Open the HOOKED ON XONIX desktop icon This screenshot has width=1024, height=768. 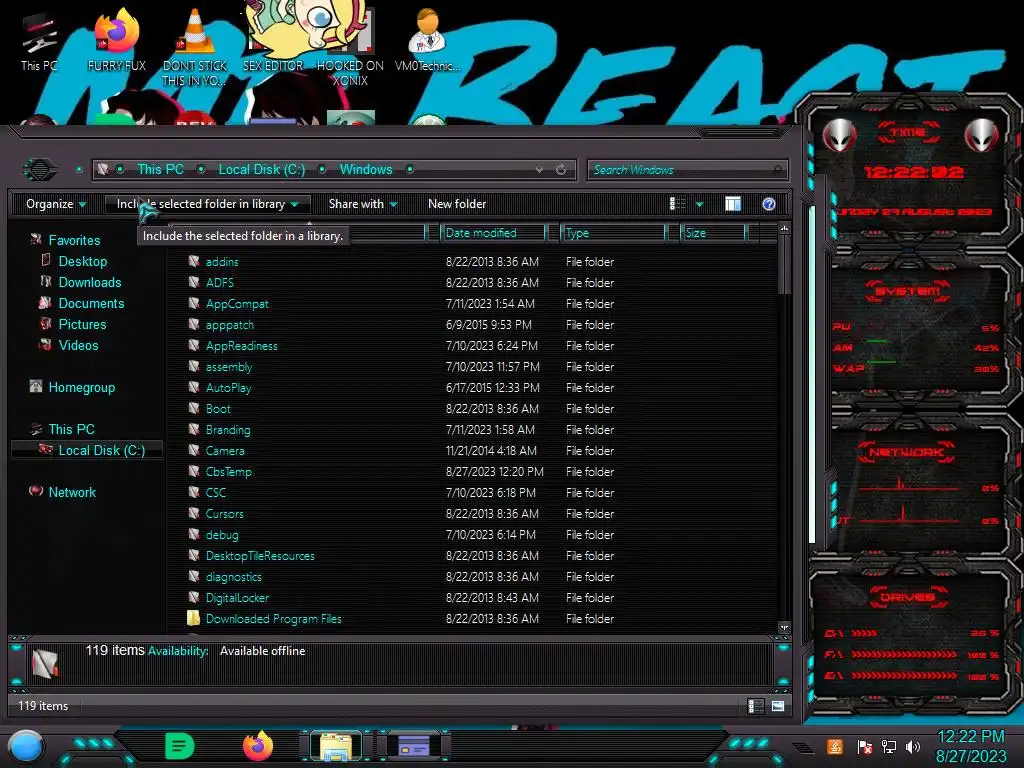click(350, 47)
